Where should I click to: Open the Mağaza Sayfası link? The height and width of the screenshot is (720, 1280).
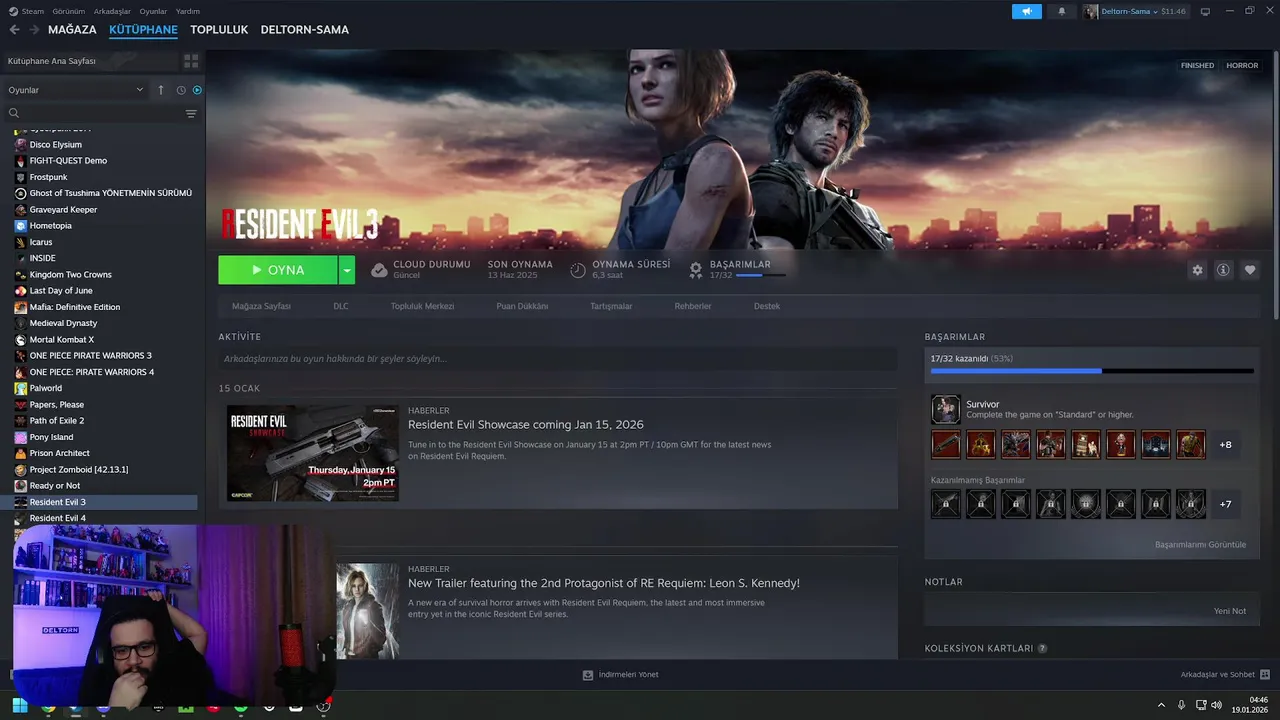(261, 306)
